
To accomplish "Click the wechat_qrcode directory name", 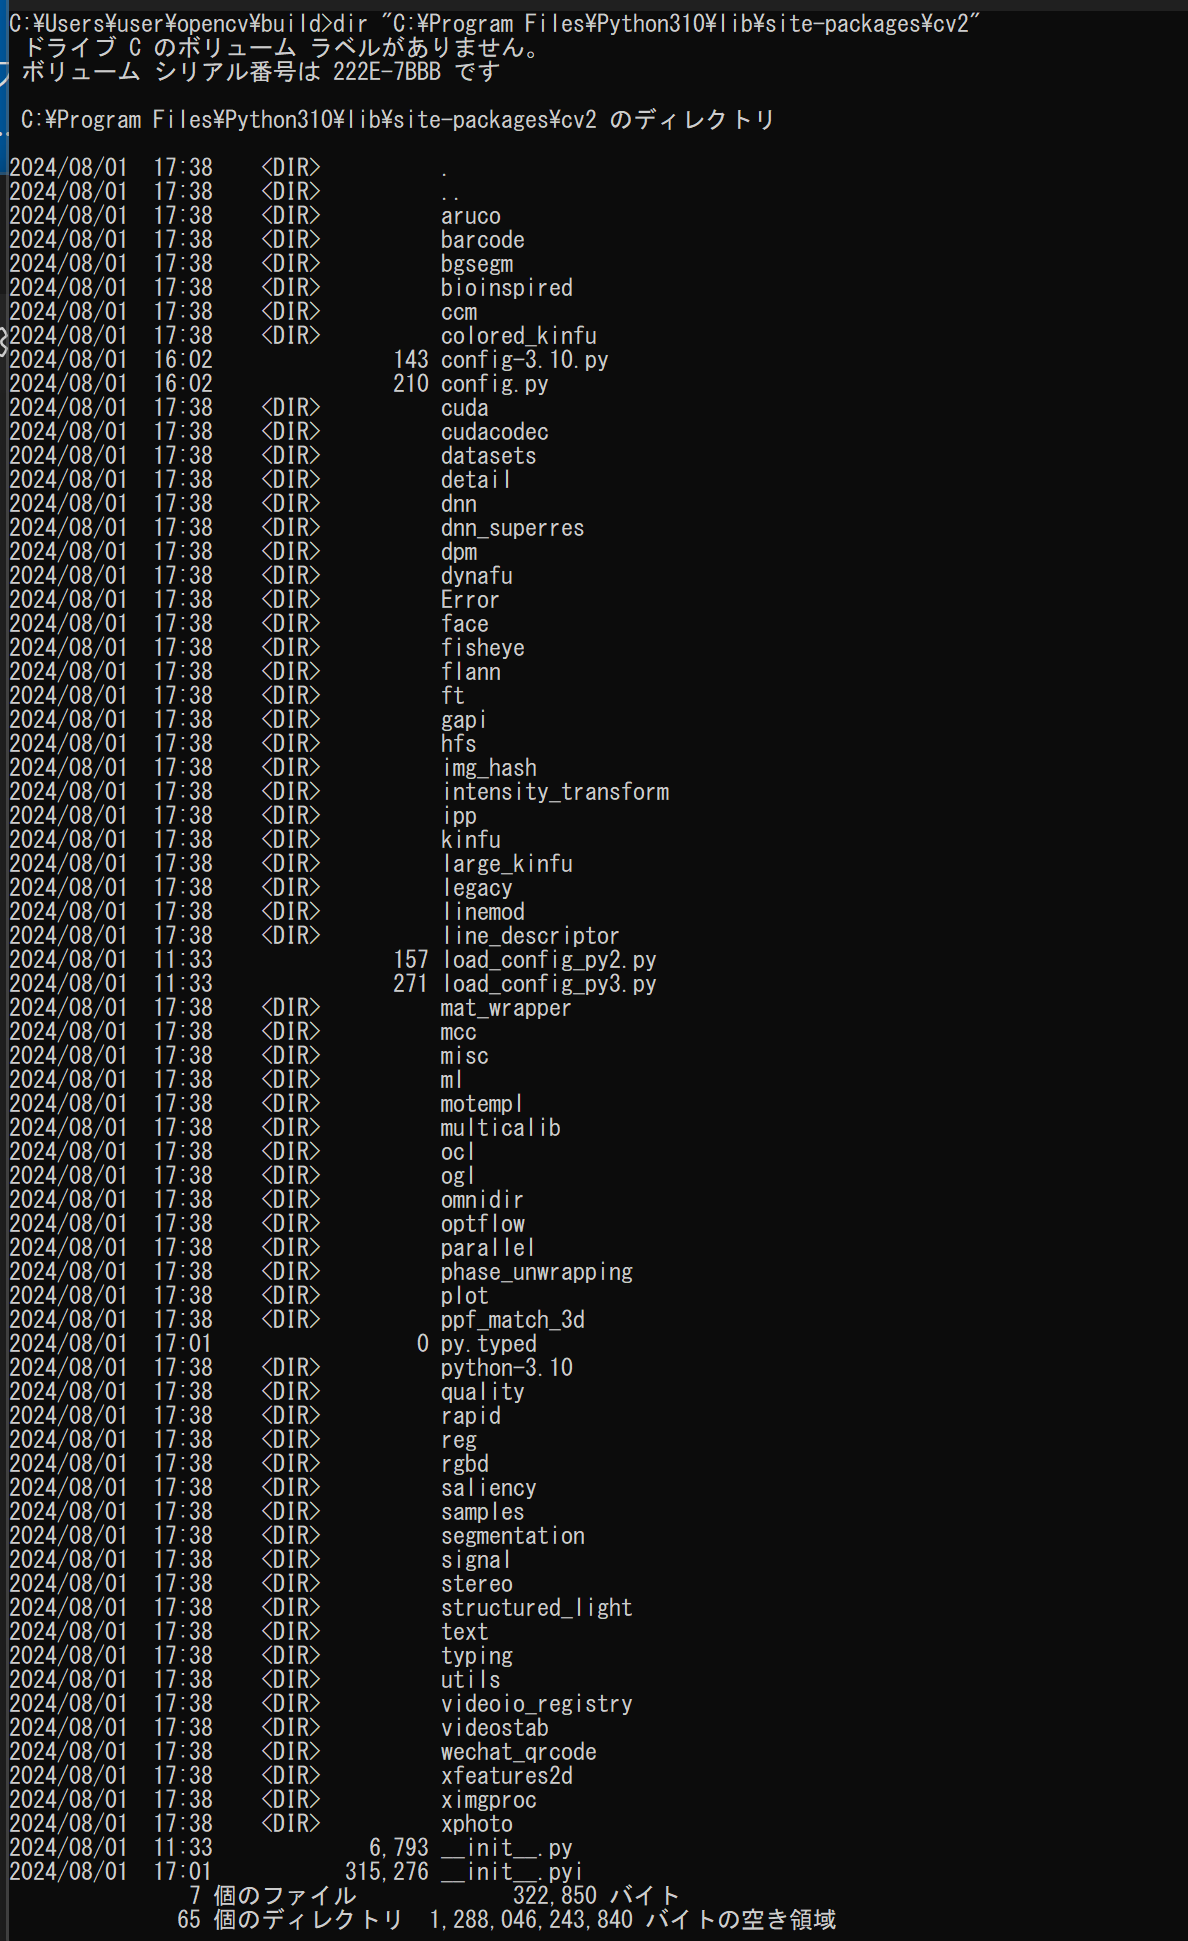I will [518, 1752].
